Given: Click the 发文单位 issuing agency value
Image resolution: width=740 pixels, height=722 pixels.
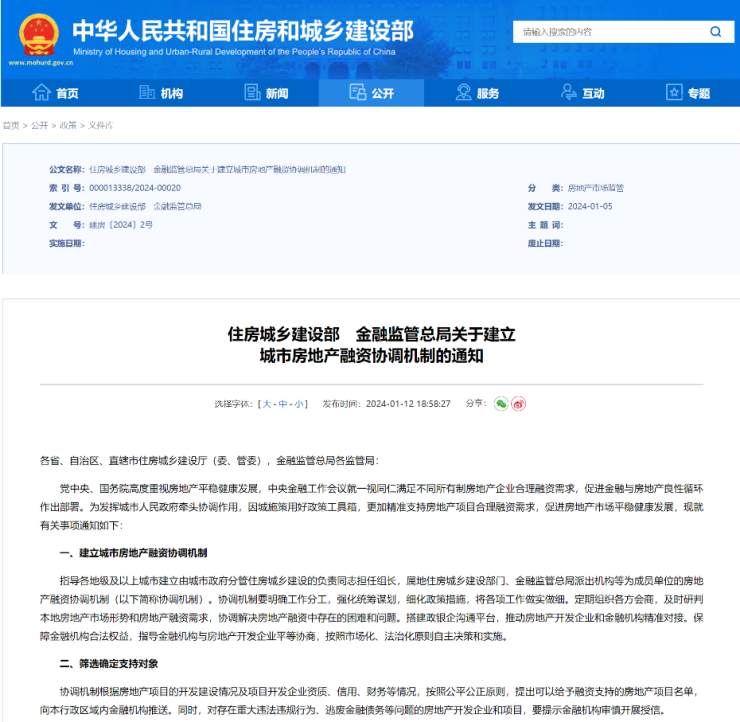Looking at the screenshot, I should tap(145, 206).
